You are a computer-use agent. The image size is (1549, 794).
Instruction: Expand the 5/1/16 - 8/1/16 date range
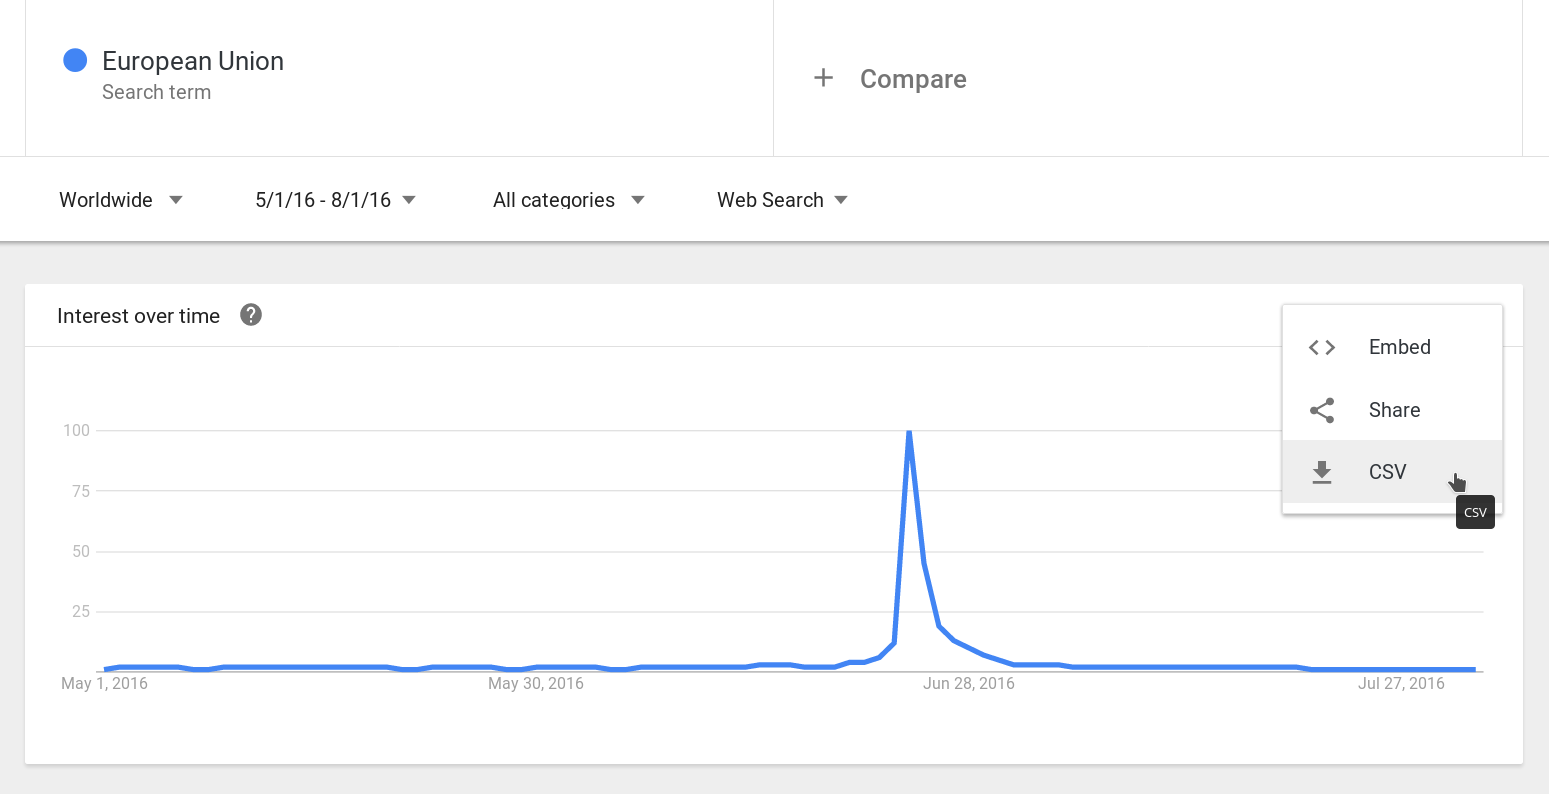coord(335,200)
